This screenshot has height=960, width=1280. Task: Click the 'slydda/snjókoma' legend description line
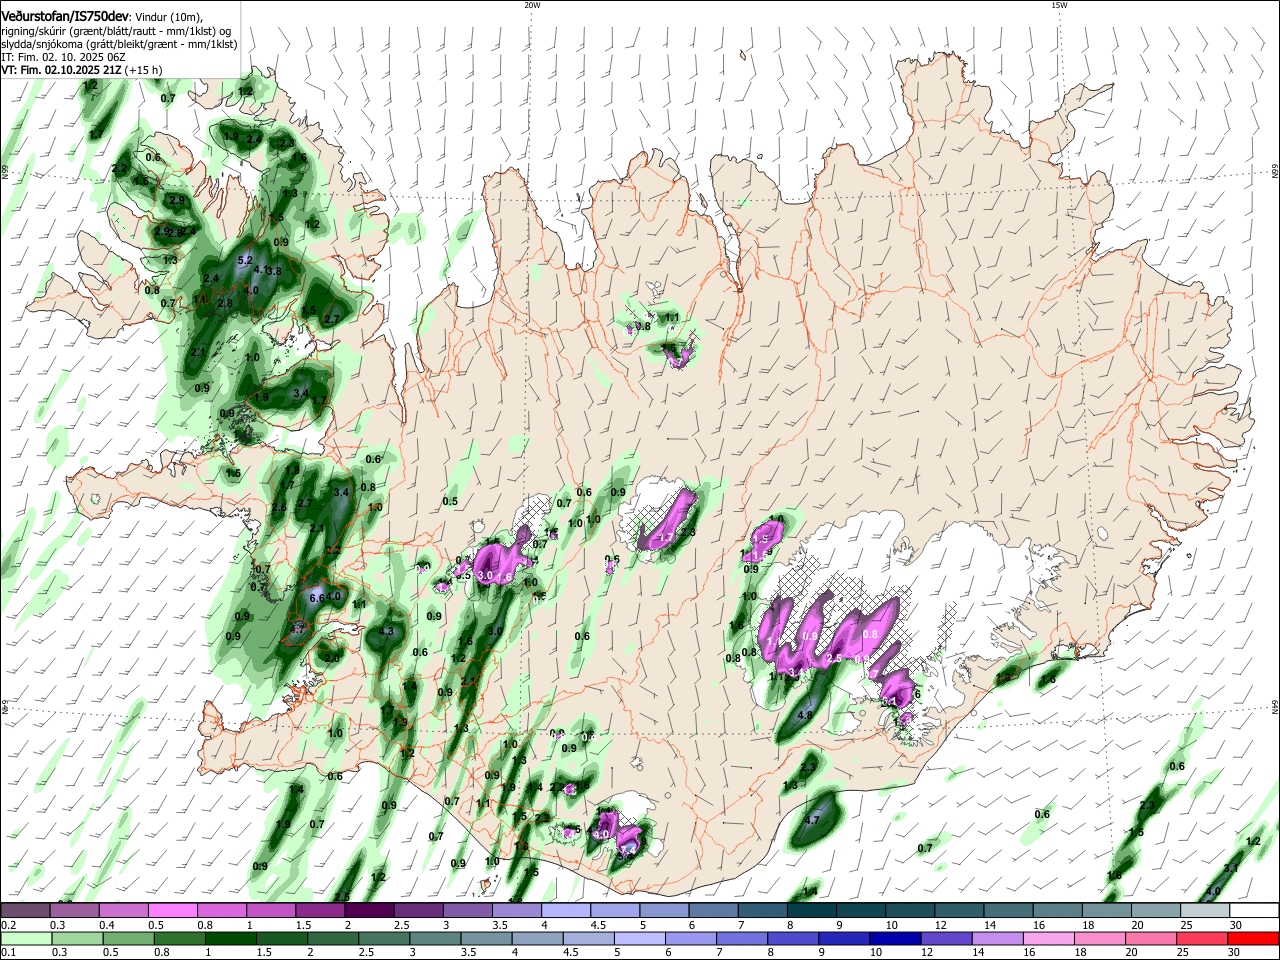(x=119, y=44)
